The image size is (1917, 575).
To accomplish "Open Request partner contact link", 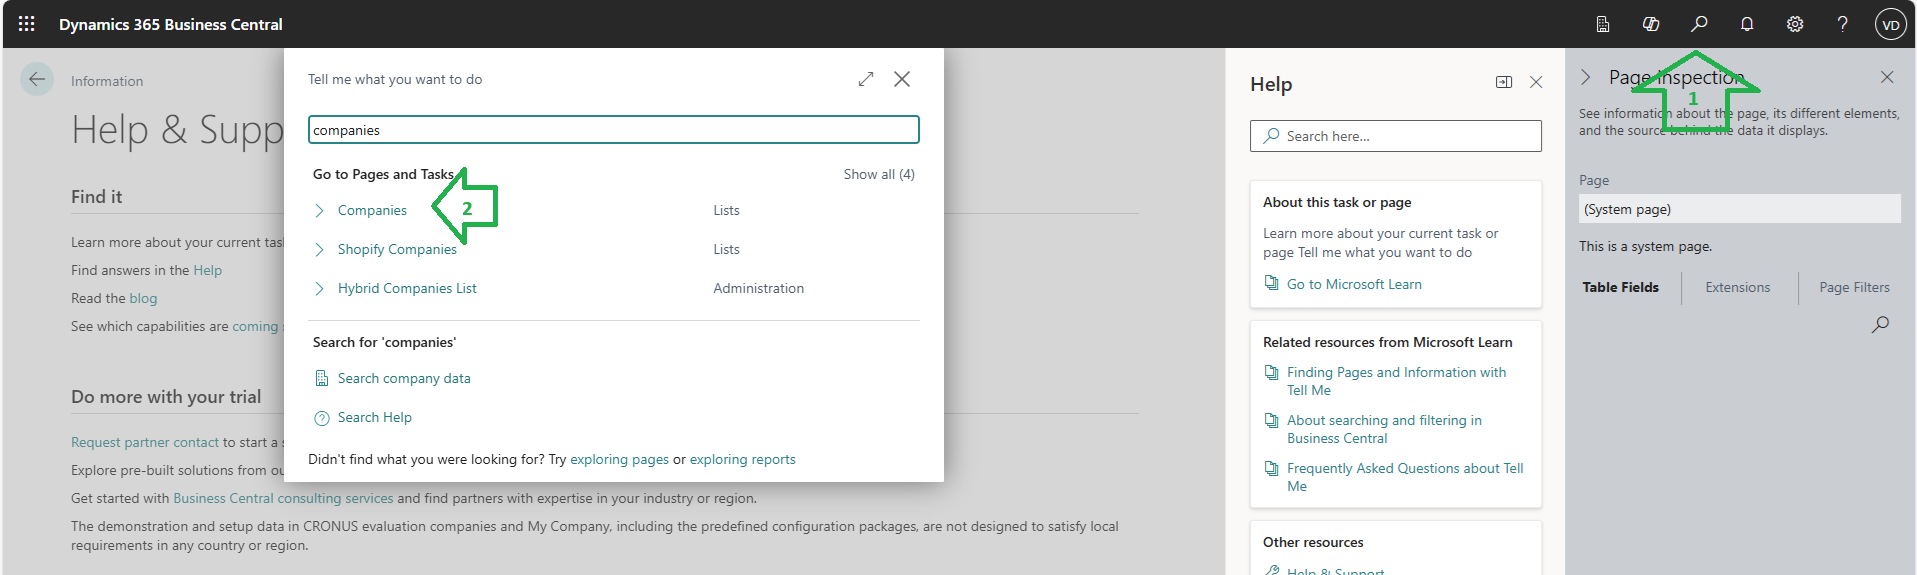I will 145,442.
